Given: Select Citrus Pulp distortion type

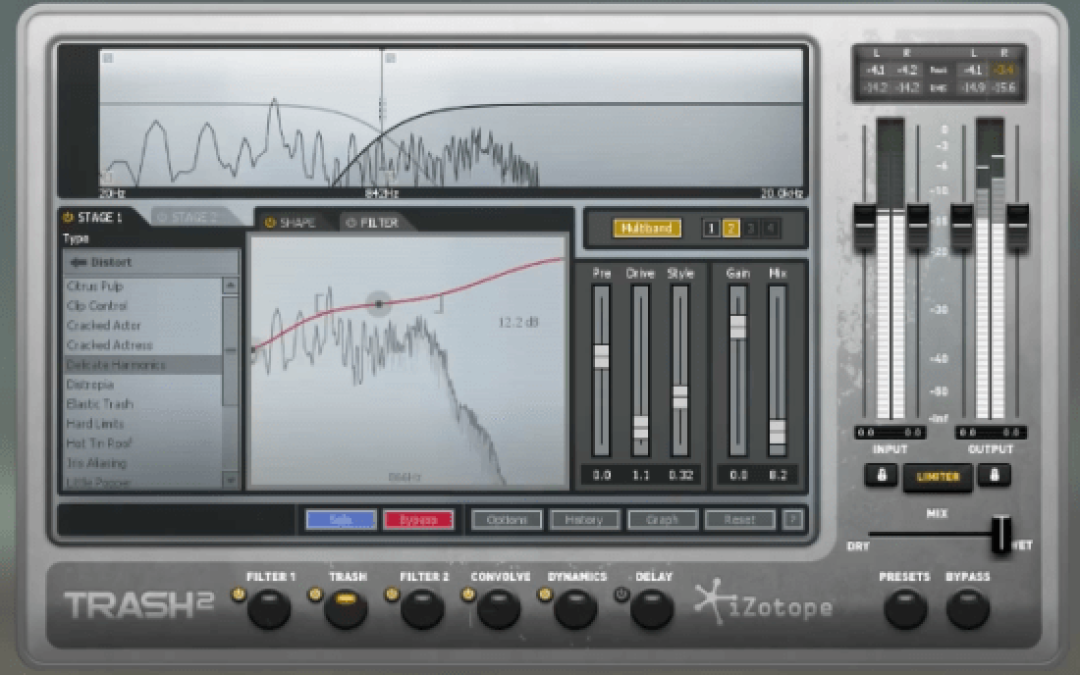Looking at the screenshot, I should point(143,286).
